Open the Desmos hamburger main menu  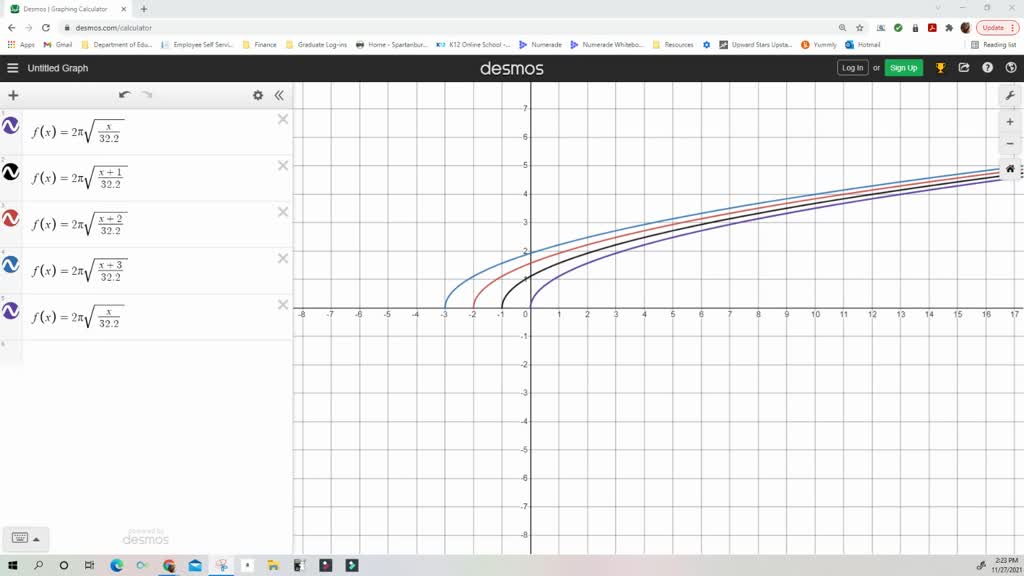click(13, 68)
